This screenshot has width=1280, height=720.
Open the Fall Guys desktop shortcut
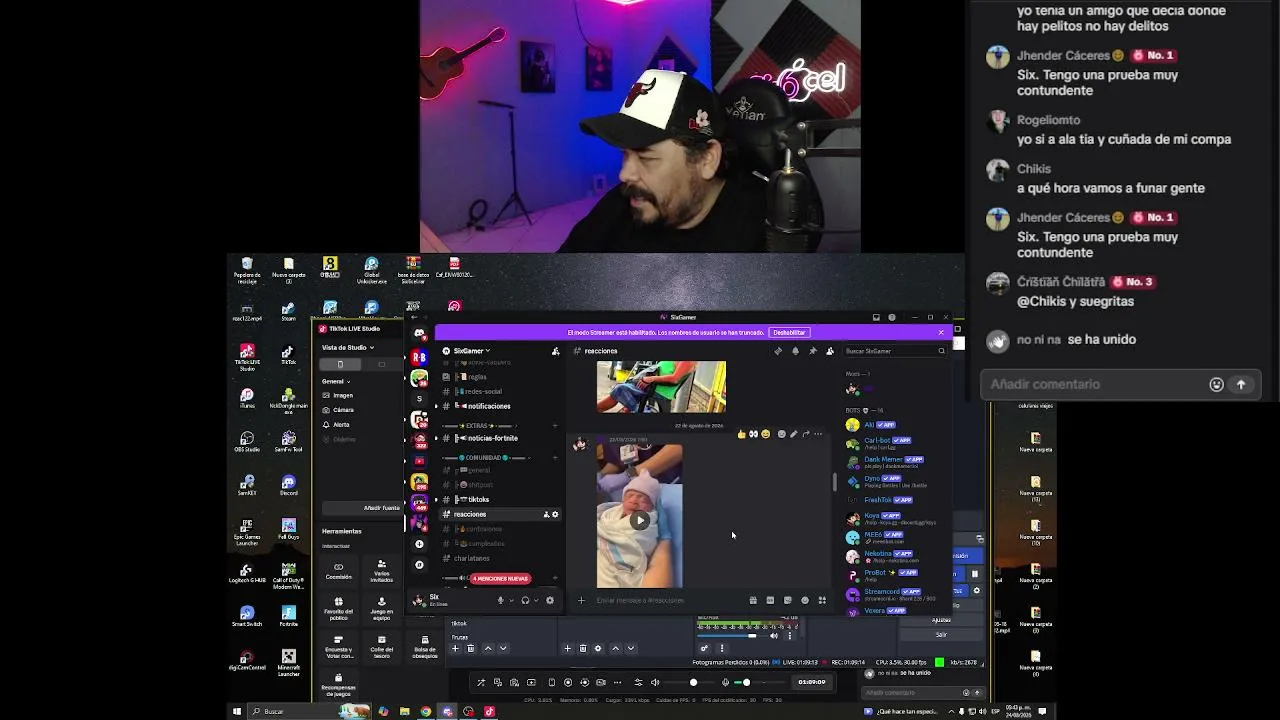289,529
